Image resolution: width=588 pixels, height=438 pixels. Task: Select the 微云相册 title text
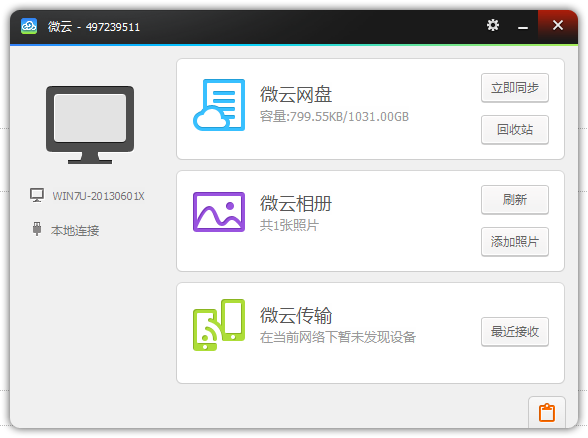click(296, 204)
